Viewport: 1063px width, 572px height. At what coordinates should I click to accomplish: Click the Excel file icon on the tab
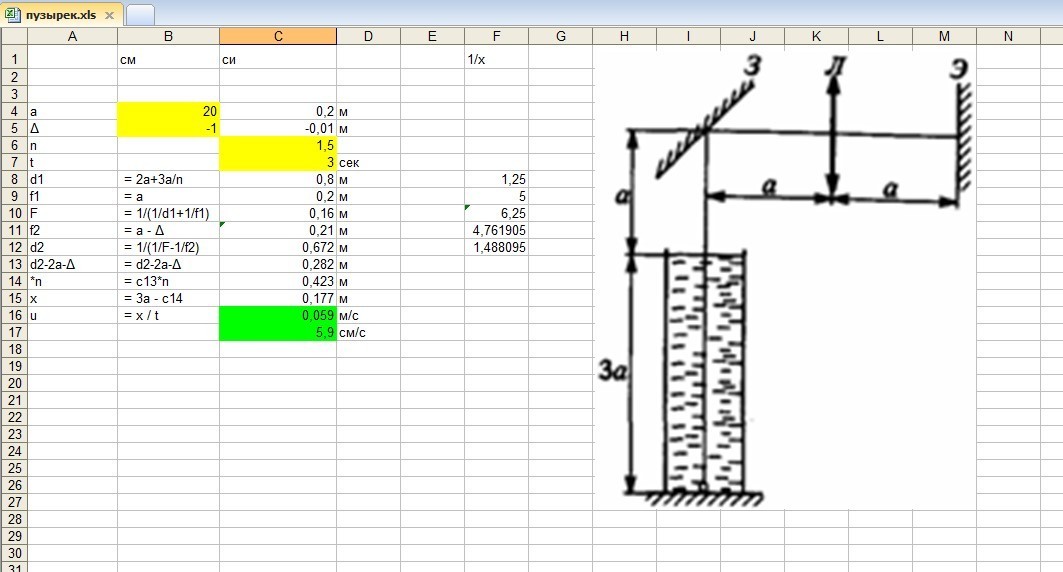click(x=13, y=14)
